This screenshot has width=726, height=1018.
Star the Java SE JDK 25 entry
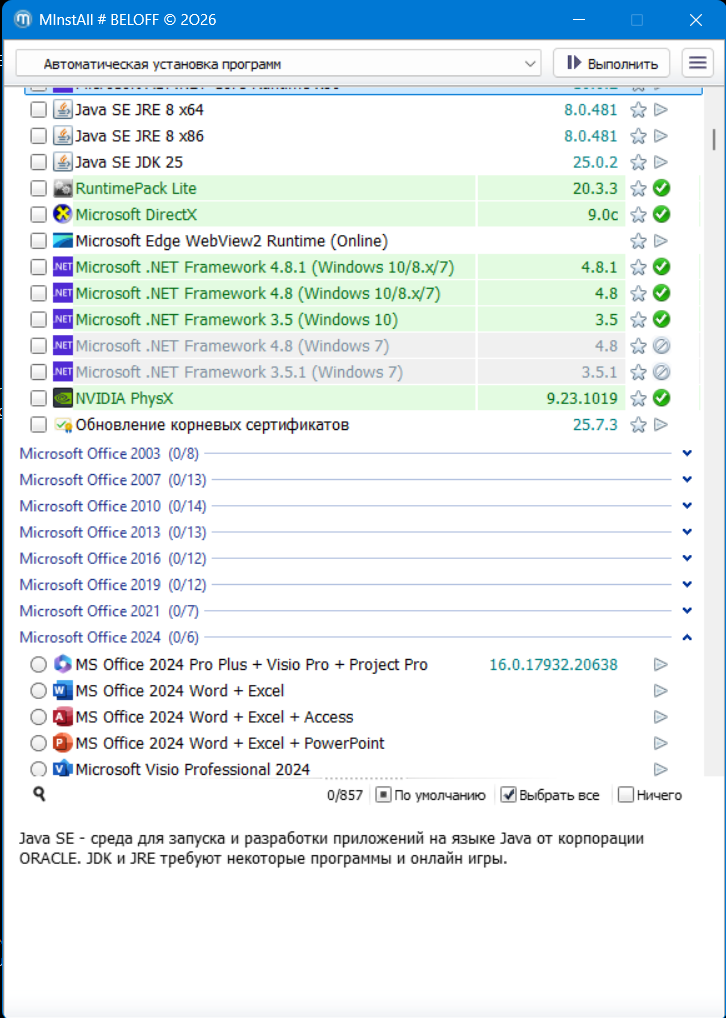[638, 162]
